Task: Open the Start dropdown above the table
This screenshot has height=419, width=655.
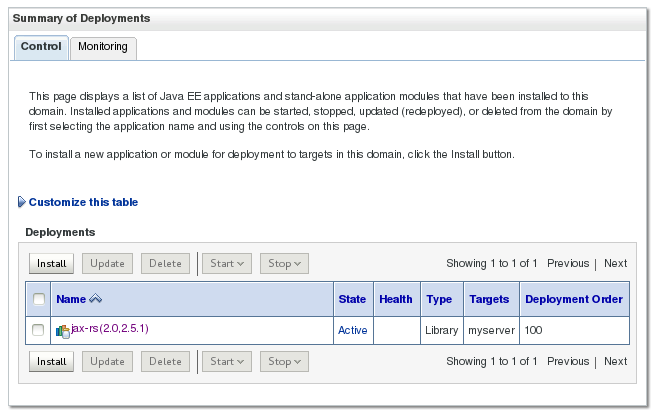Action: 226,264
